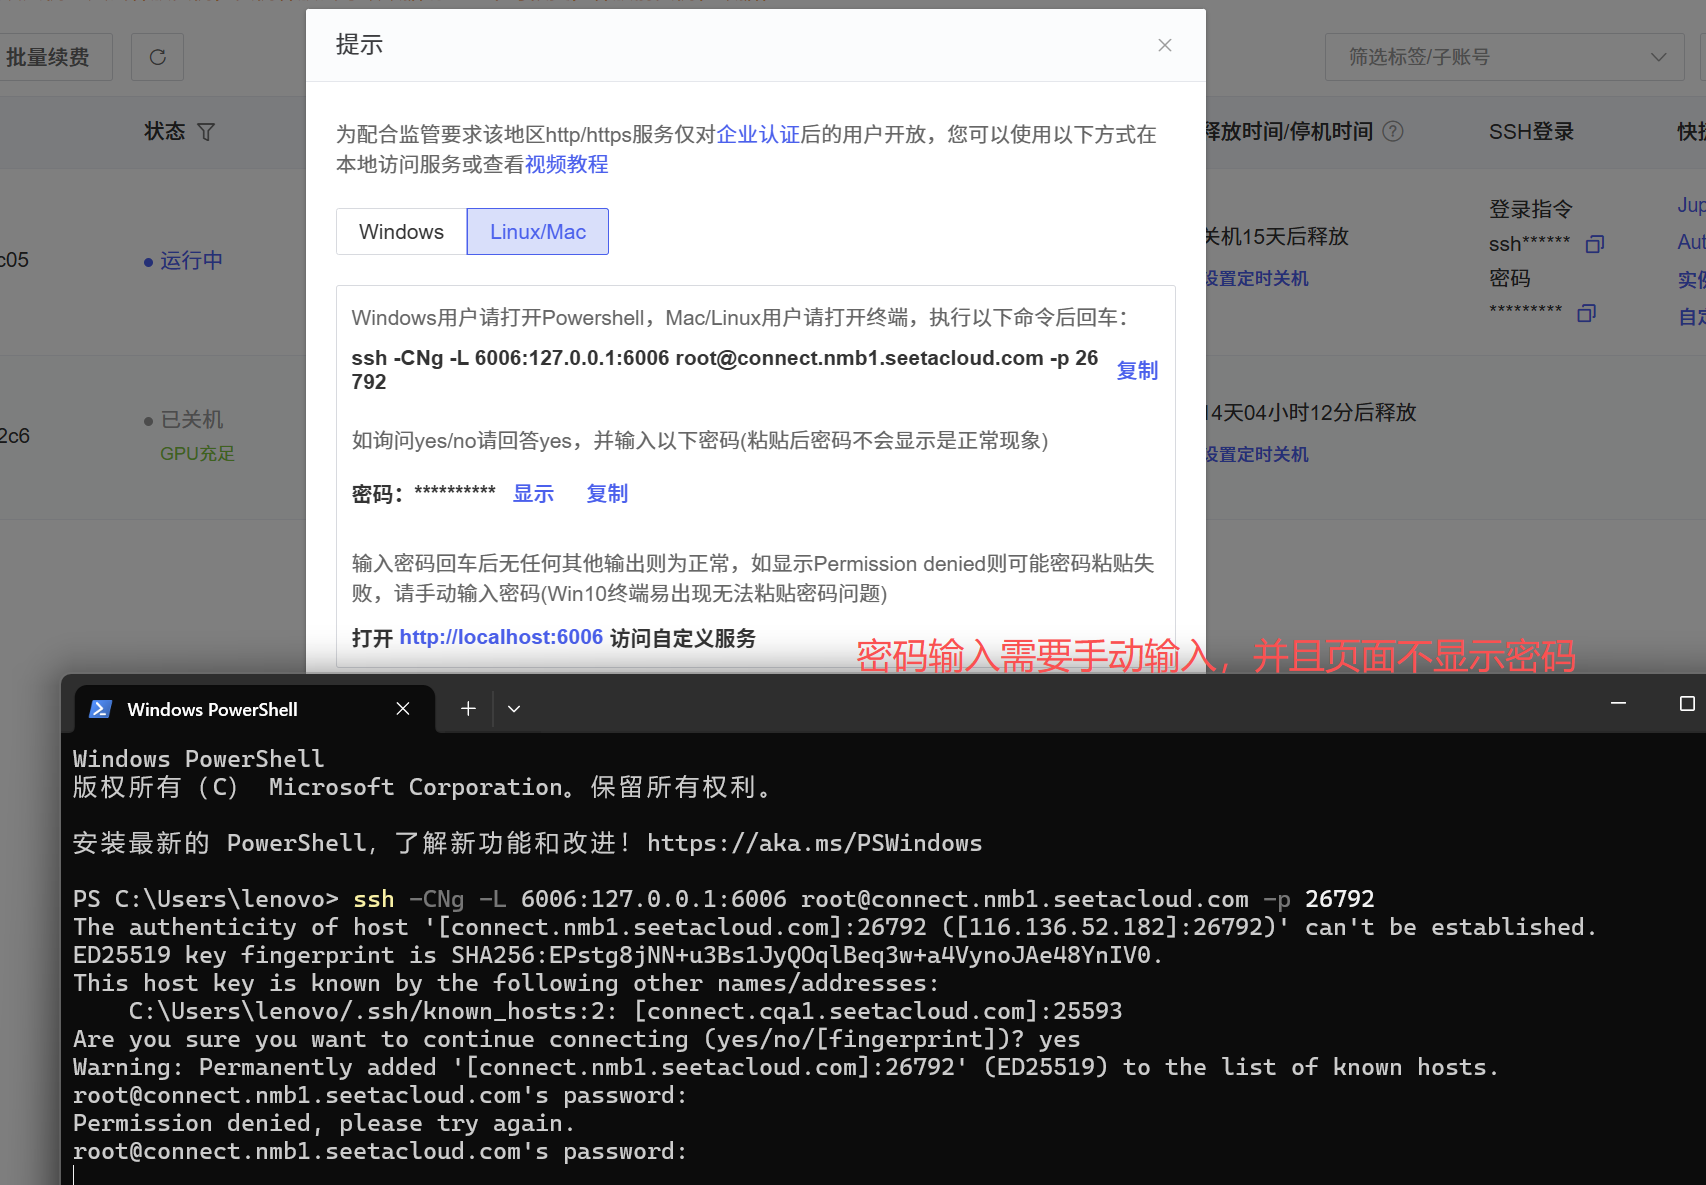Switch to the Windows tab
Image resolution: width=1706 pixels, height=1185 pixels.
[x=401, y=231]
